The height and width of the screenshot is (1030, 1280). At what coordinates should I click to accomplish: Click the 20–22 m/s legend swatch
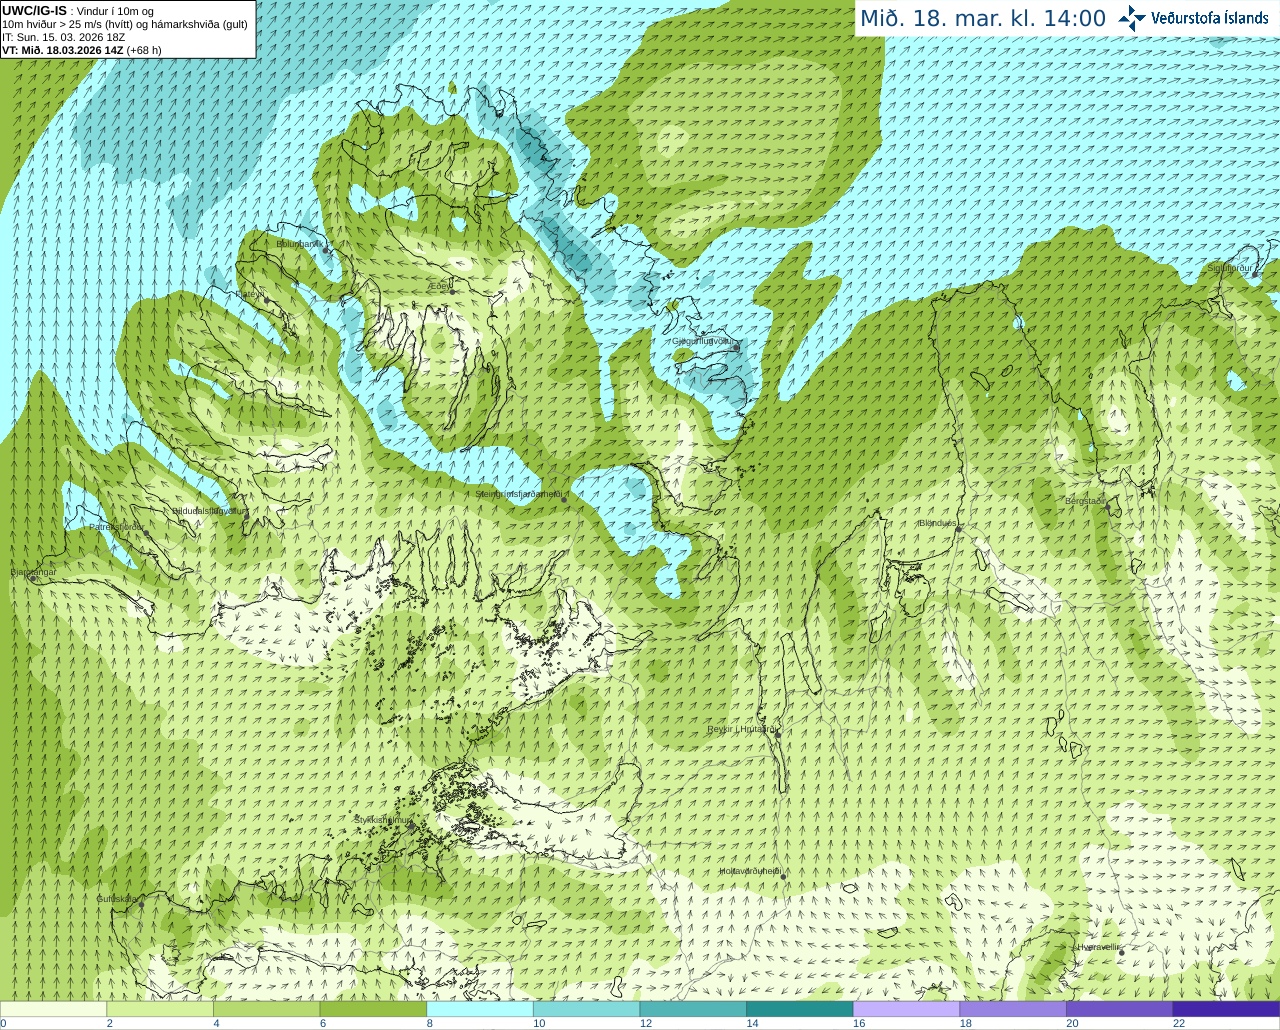coord(1119,1008)
